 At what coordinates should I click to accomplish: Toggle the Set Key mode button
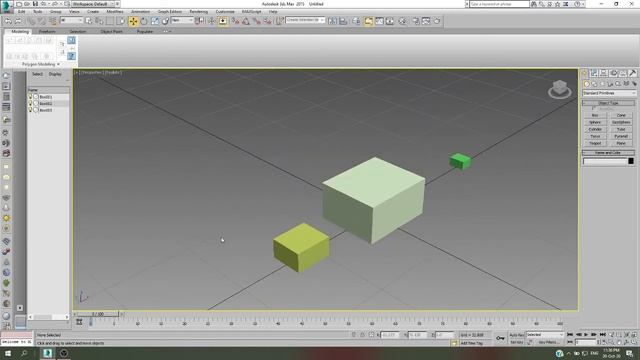pyautogui.click(x=517, y=342)
